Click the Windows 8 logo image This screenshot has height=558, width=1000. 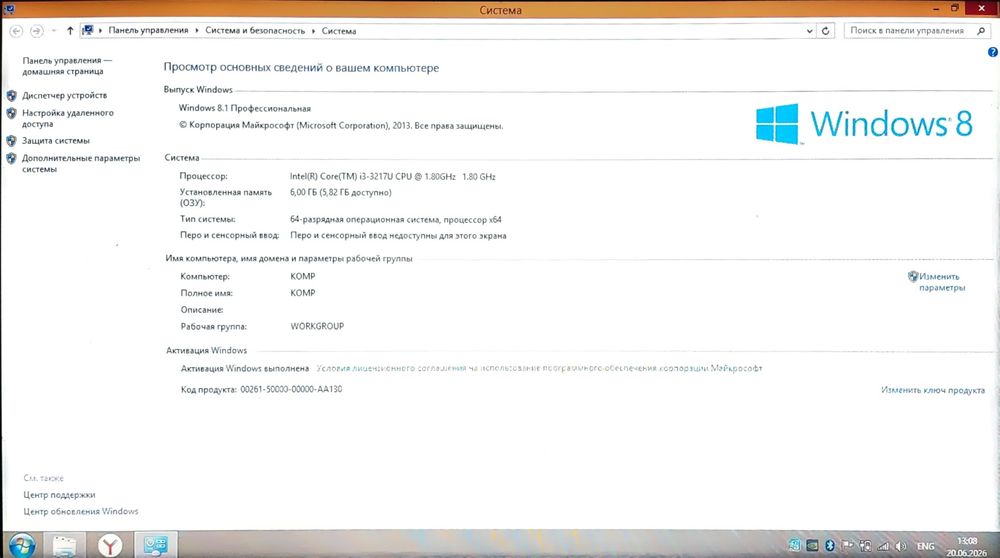864,124
